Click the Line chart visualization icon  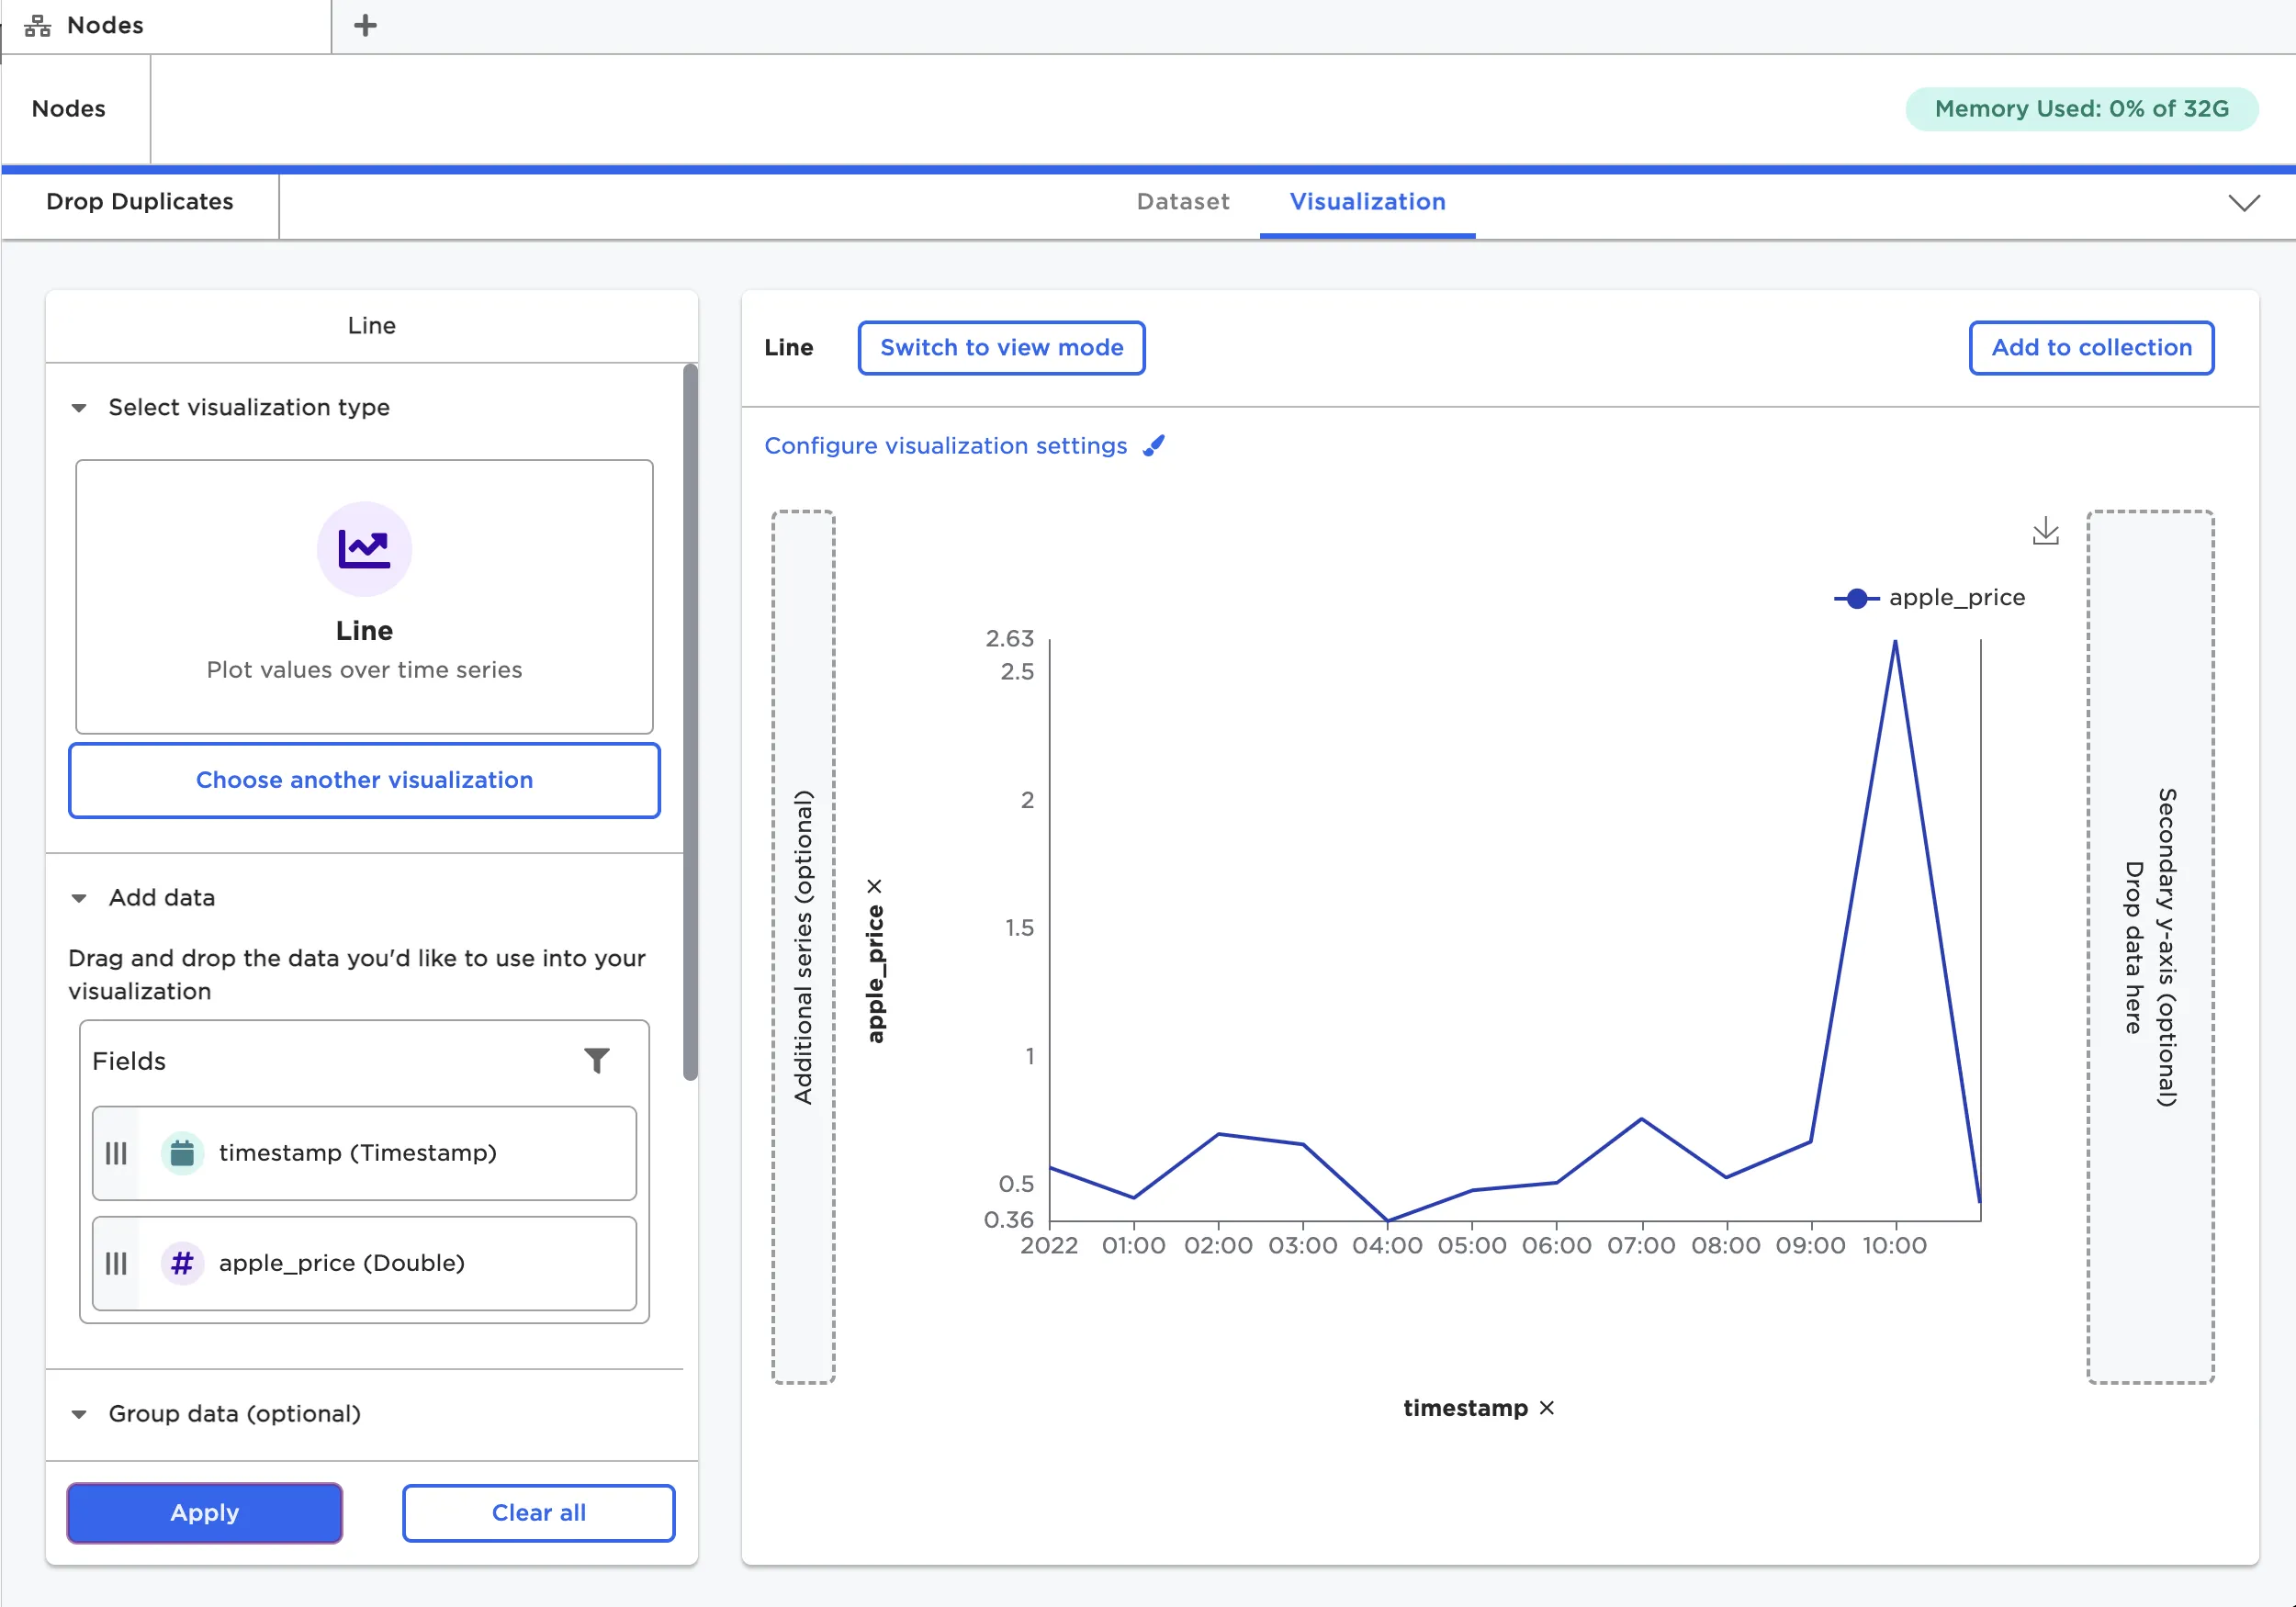pyautogui.click(x=364, y=549)
